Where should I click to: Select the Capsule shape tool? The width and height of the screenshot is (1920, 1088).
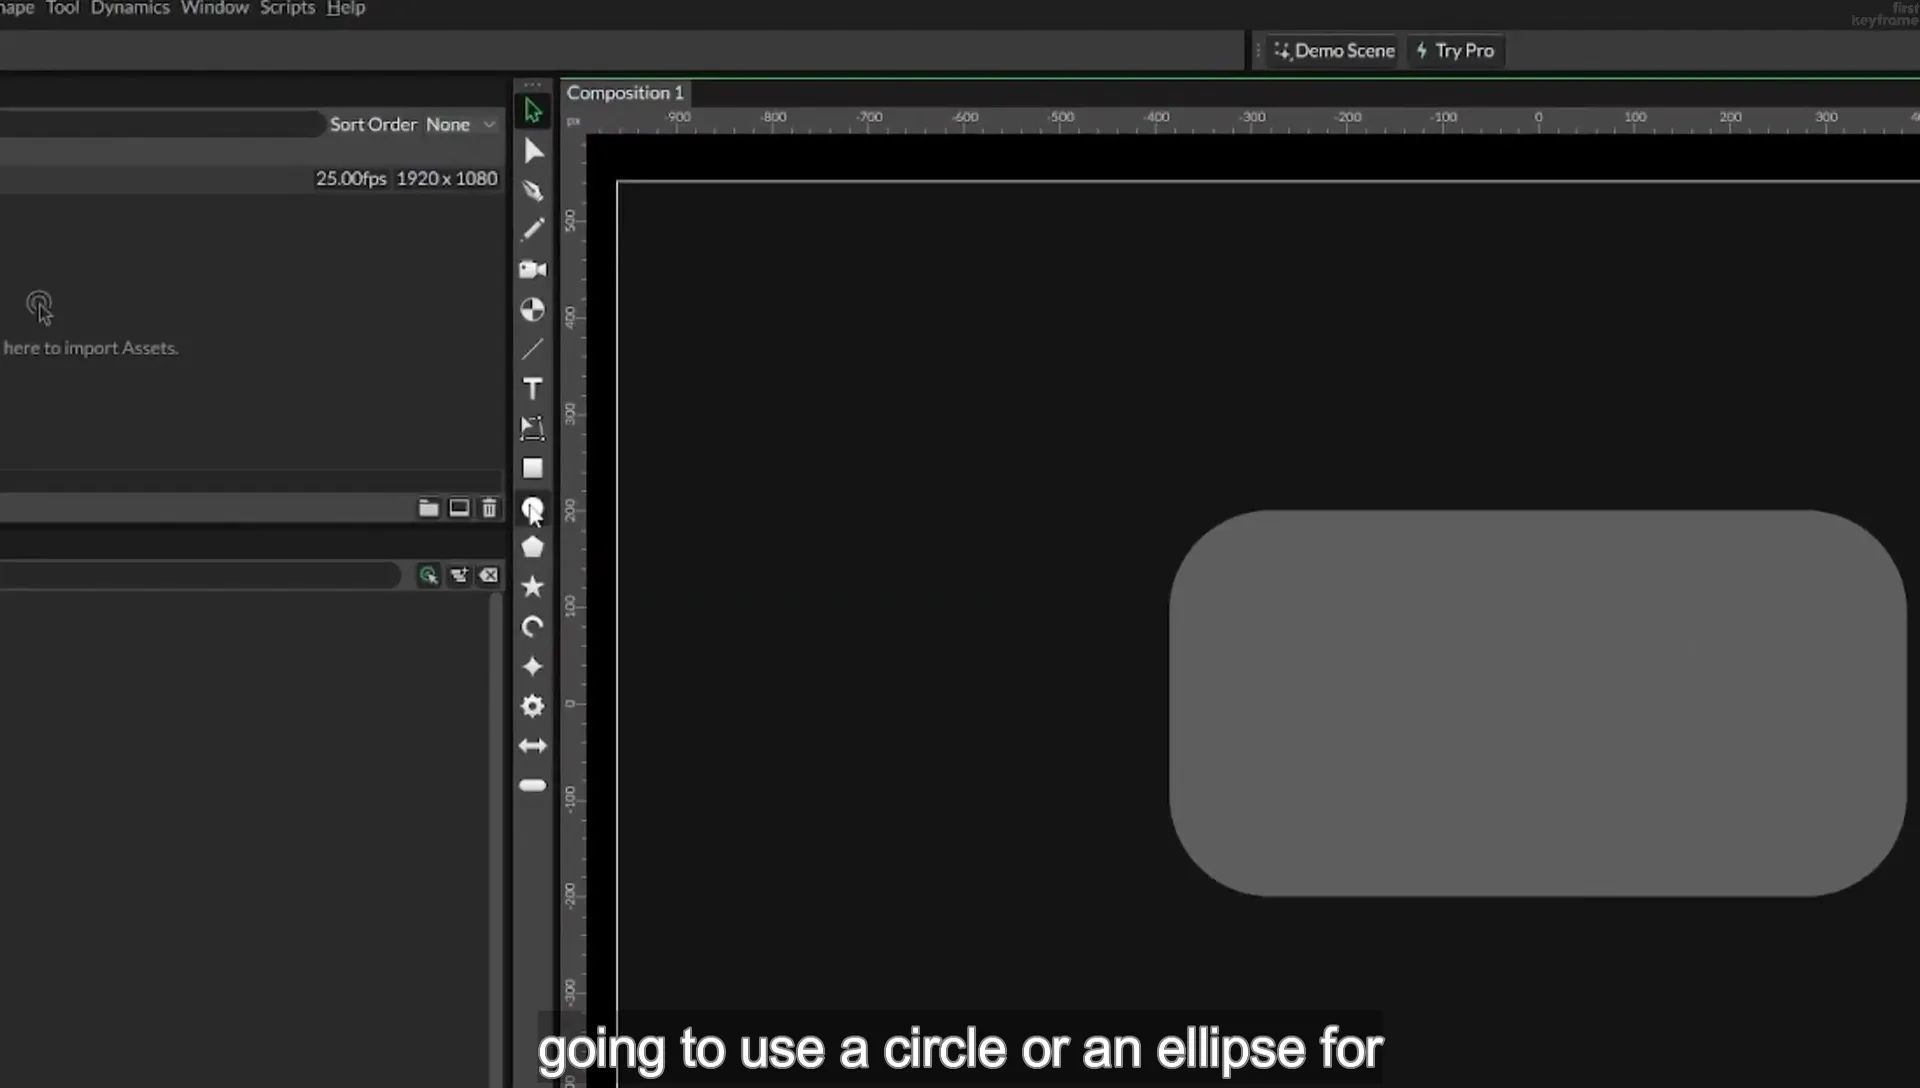pos(533,785)
